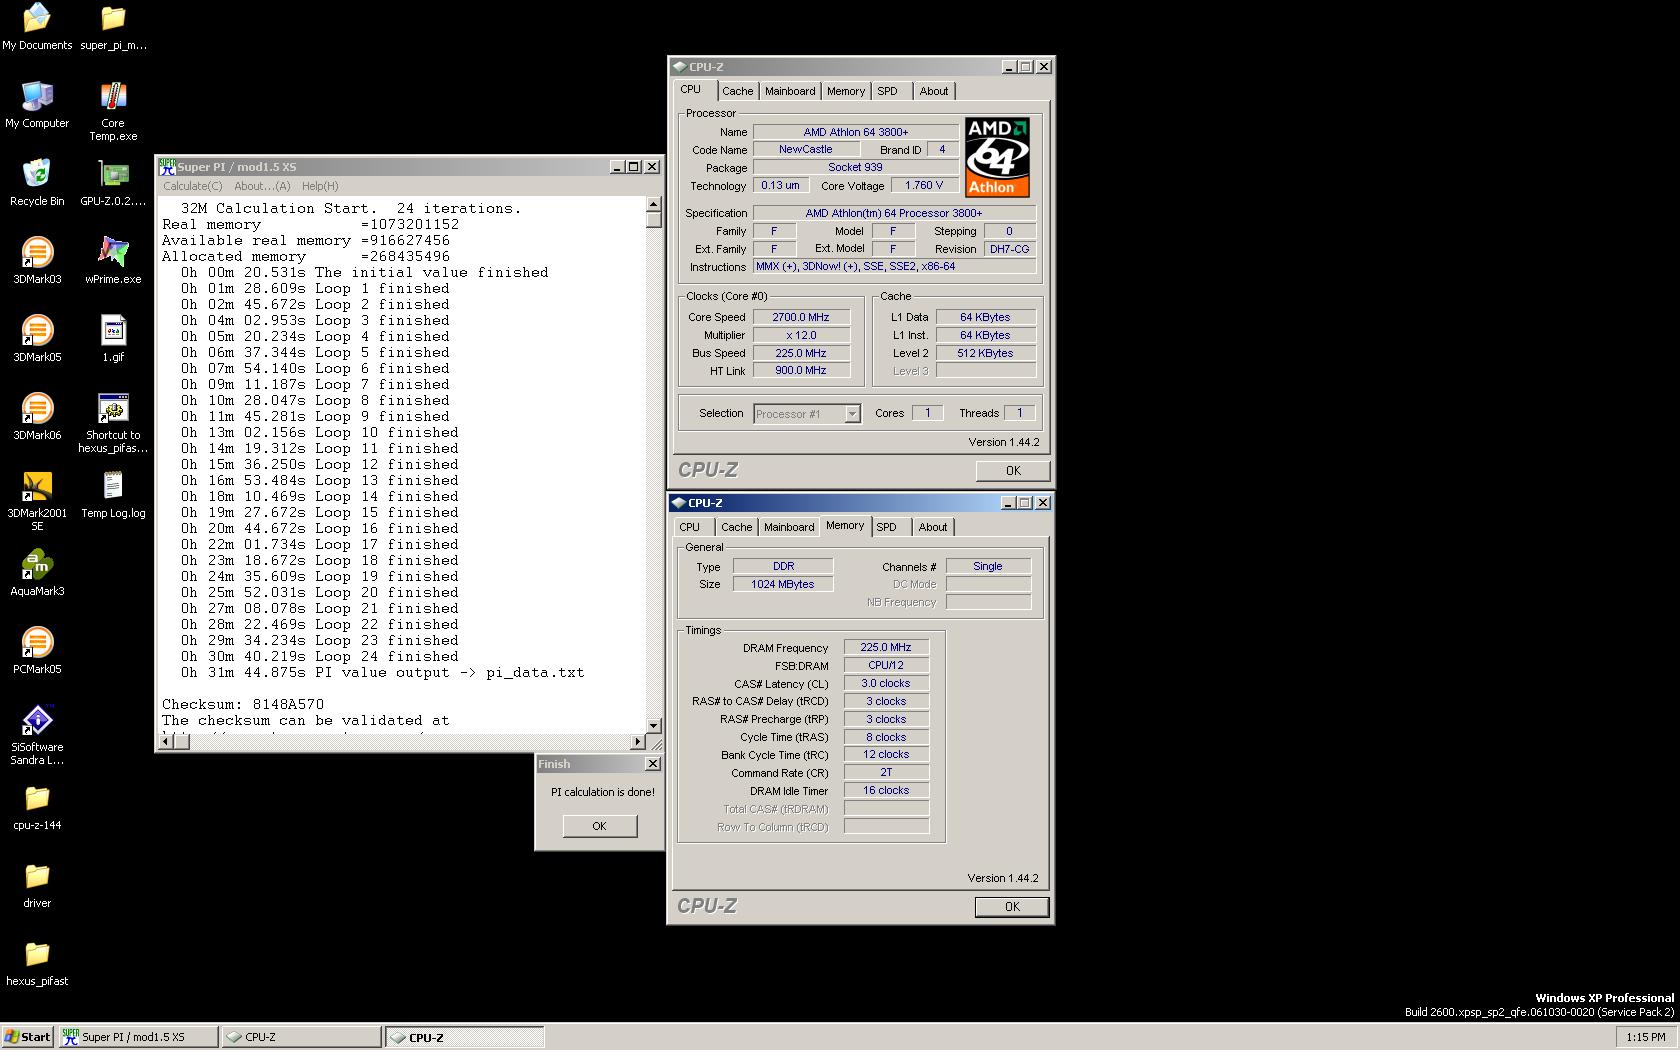
Task: Open About...(A) menu in Super PI
Action: pos(262,186)
